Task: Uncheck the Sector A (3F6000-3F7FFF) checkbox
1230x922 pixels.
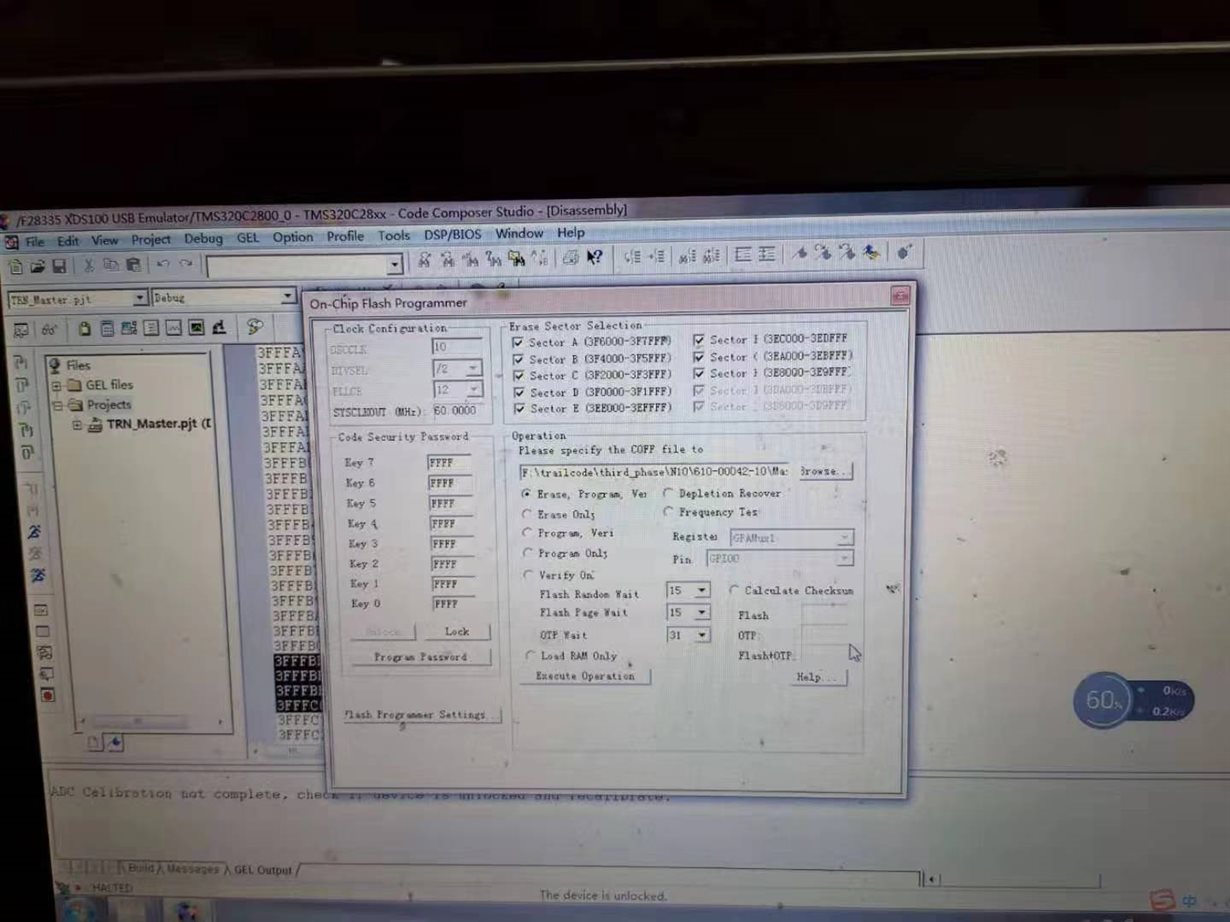Action: pyautogui.click(x=518, y=340)
